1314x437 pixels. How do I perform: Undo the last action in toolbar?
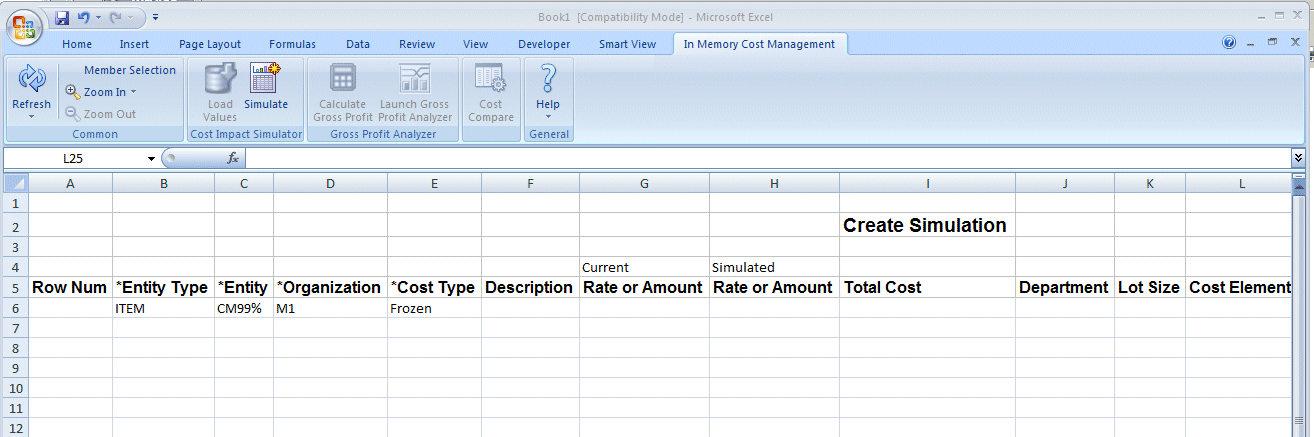click(x=83, y=18)
